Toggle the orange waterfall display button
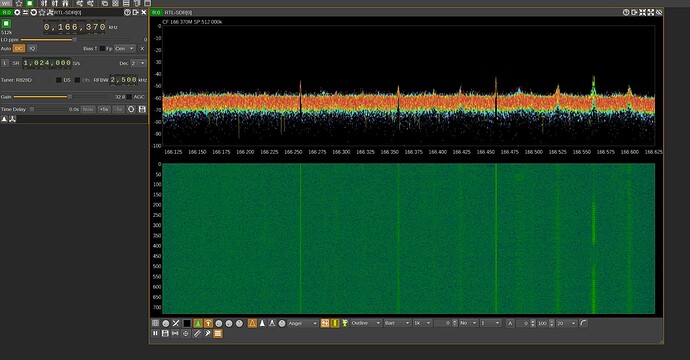This screenshot has height=360, width=690. coord(252,323)
